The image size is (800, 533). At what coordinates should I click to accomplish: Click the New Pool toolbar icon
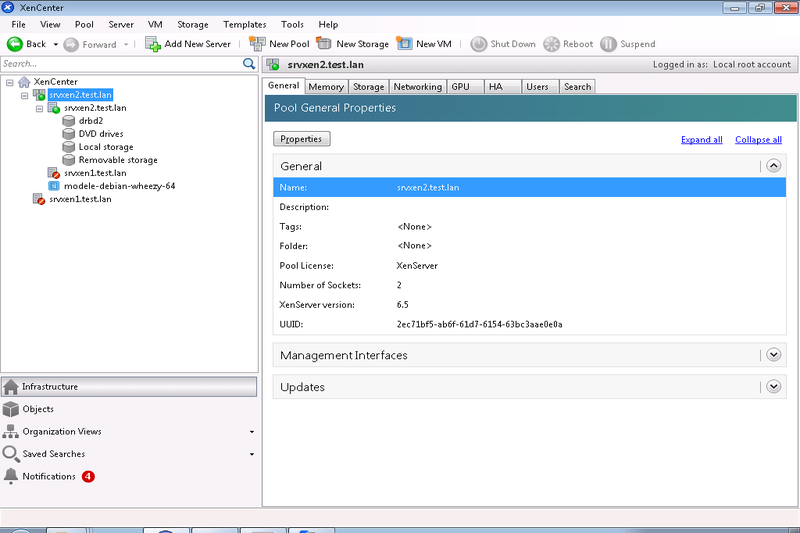point(257,44)
